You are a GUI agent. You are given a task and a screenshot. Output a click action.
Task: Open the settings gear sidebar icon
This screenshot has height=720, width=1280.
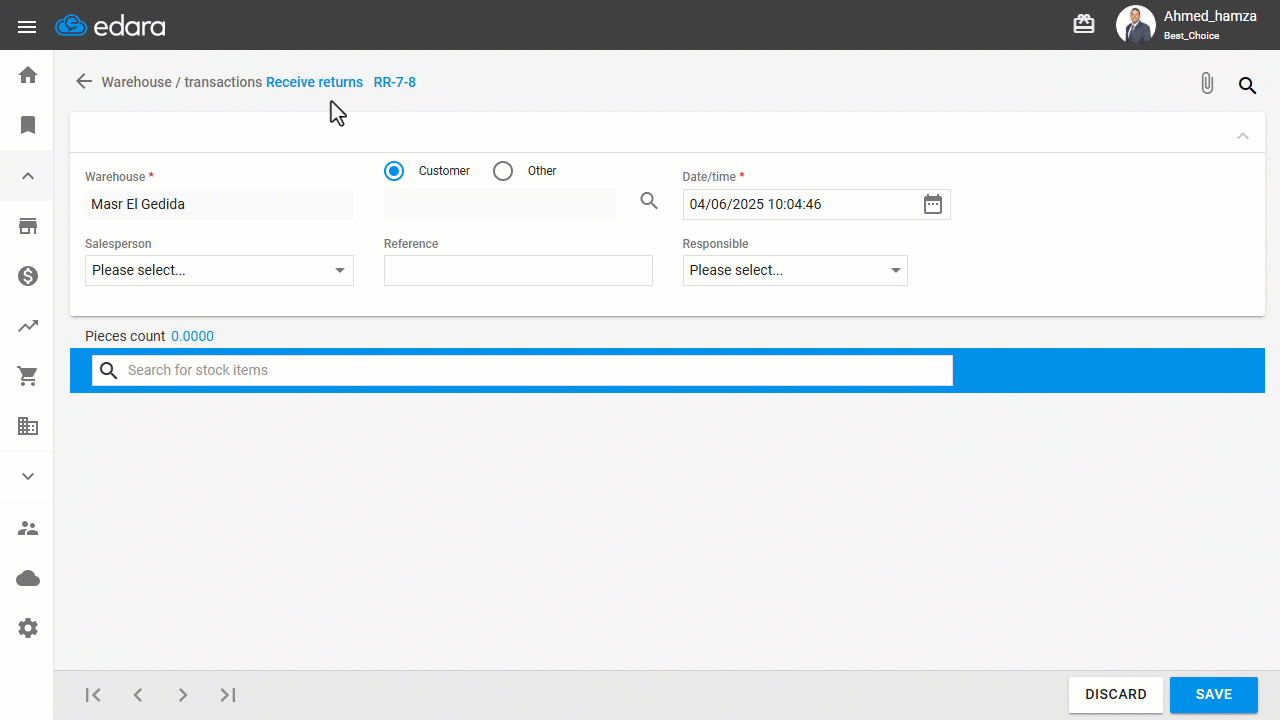coord(28,628)
